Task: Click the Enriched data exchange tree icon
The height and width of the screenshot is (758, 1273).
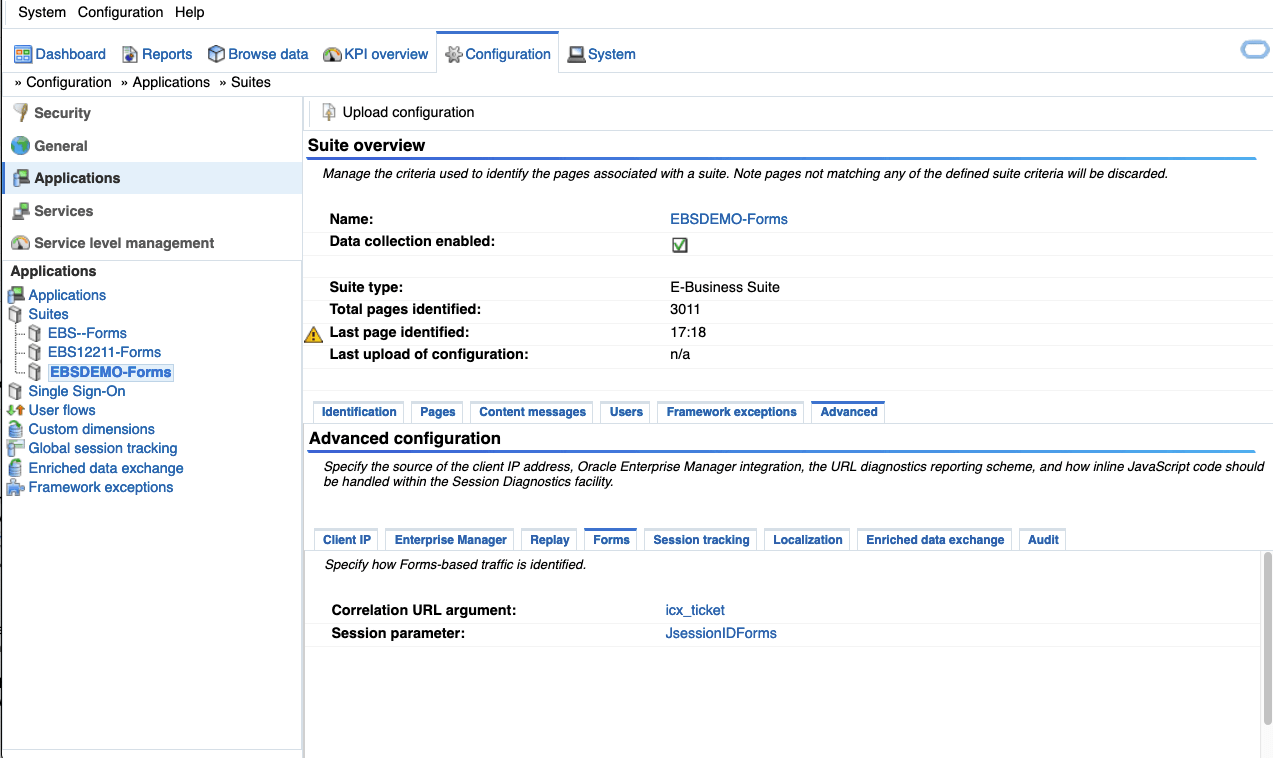Action: pos(15,468)
